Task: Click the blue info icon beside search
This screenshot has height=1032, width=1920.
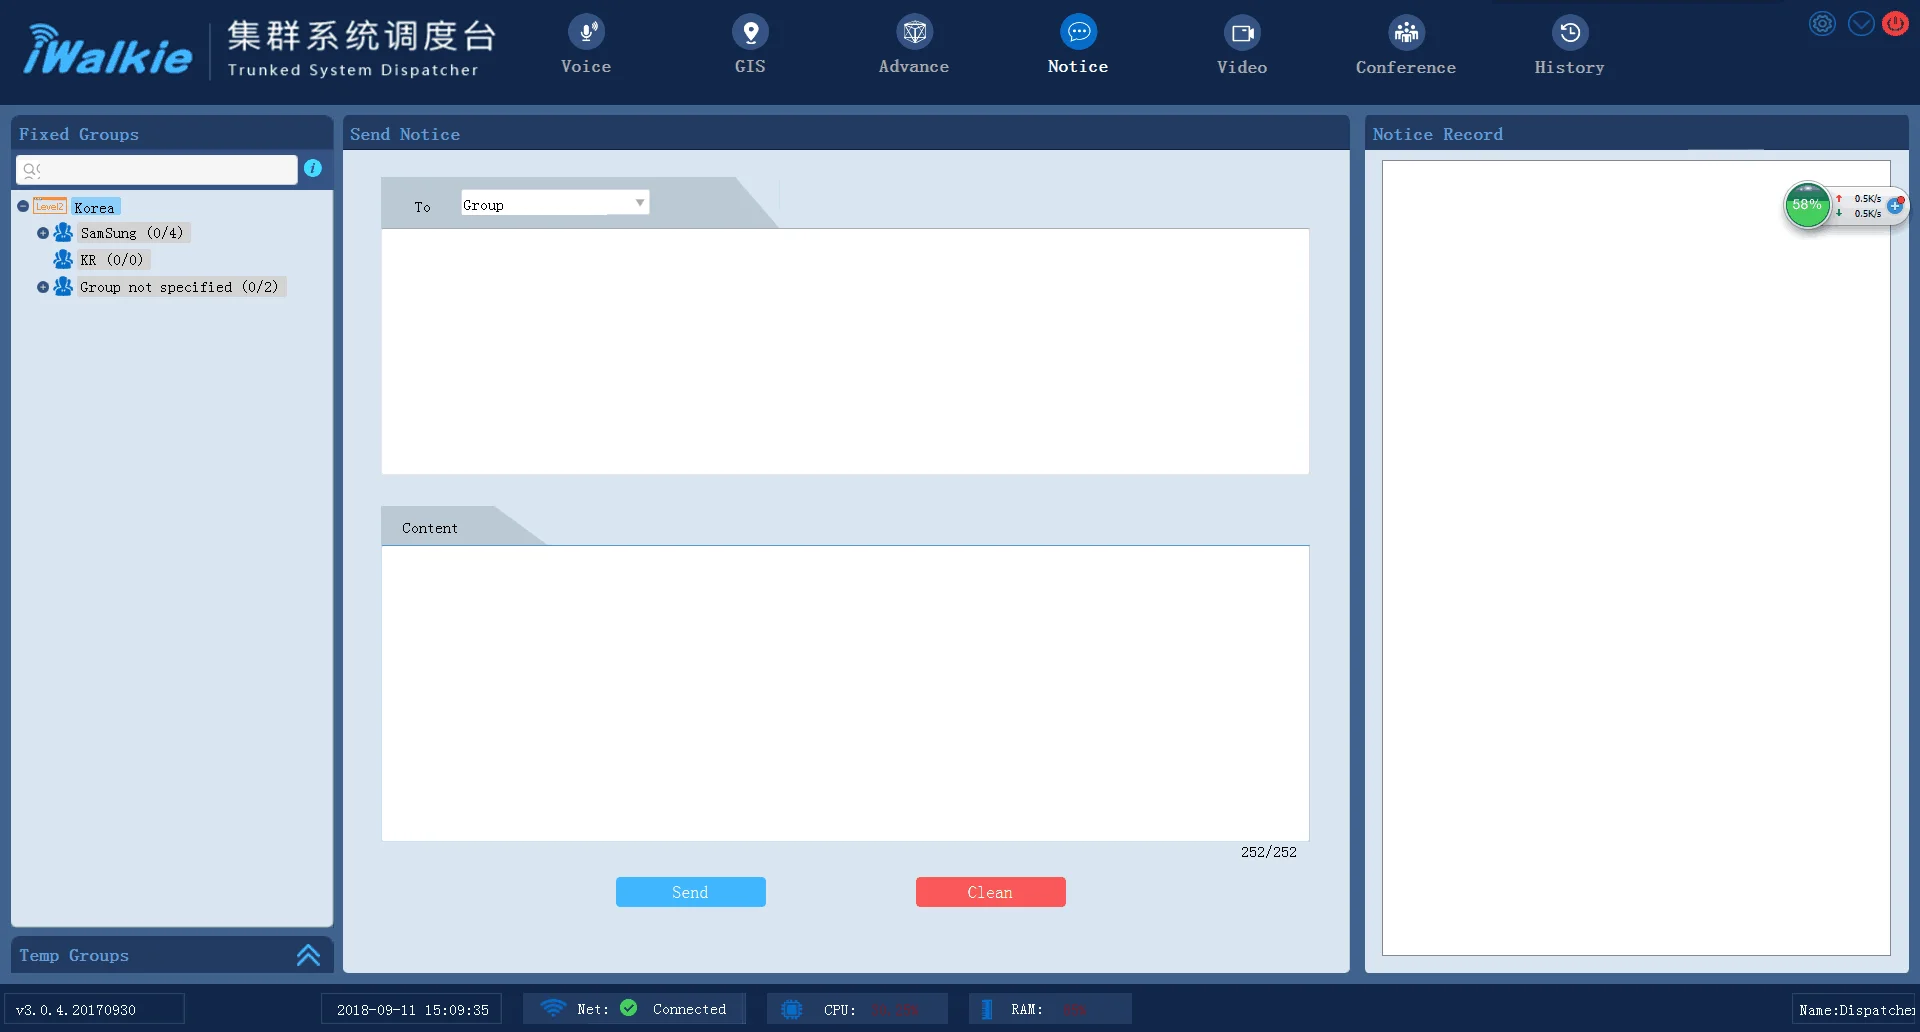Action: pos(313,169)
